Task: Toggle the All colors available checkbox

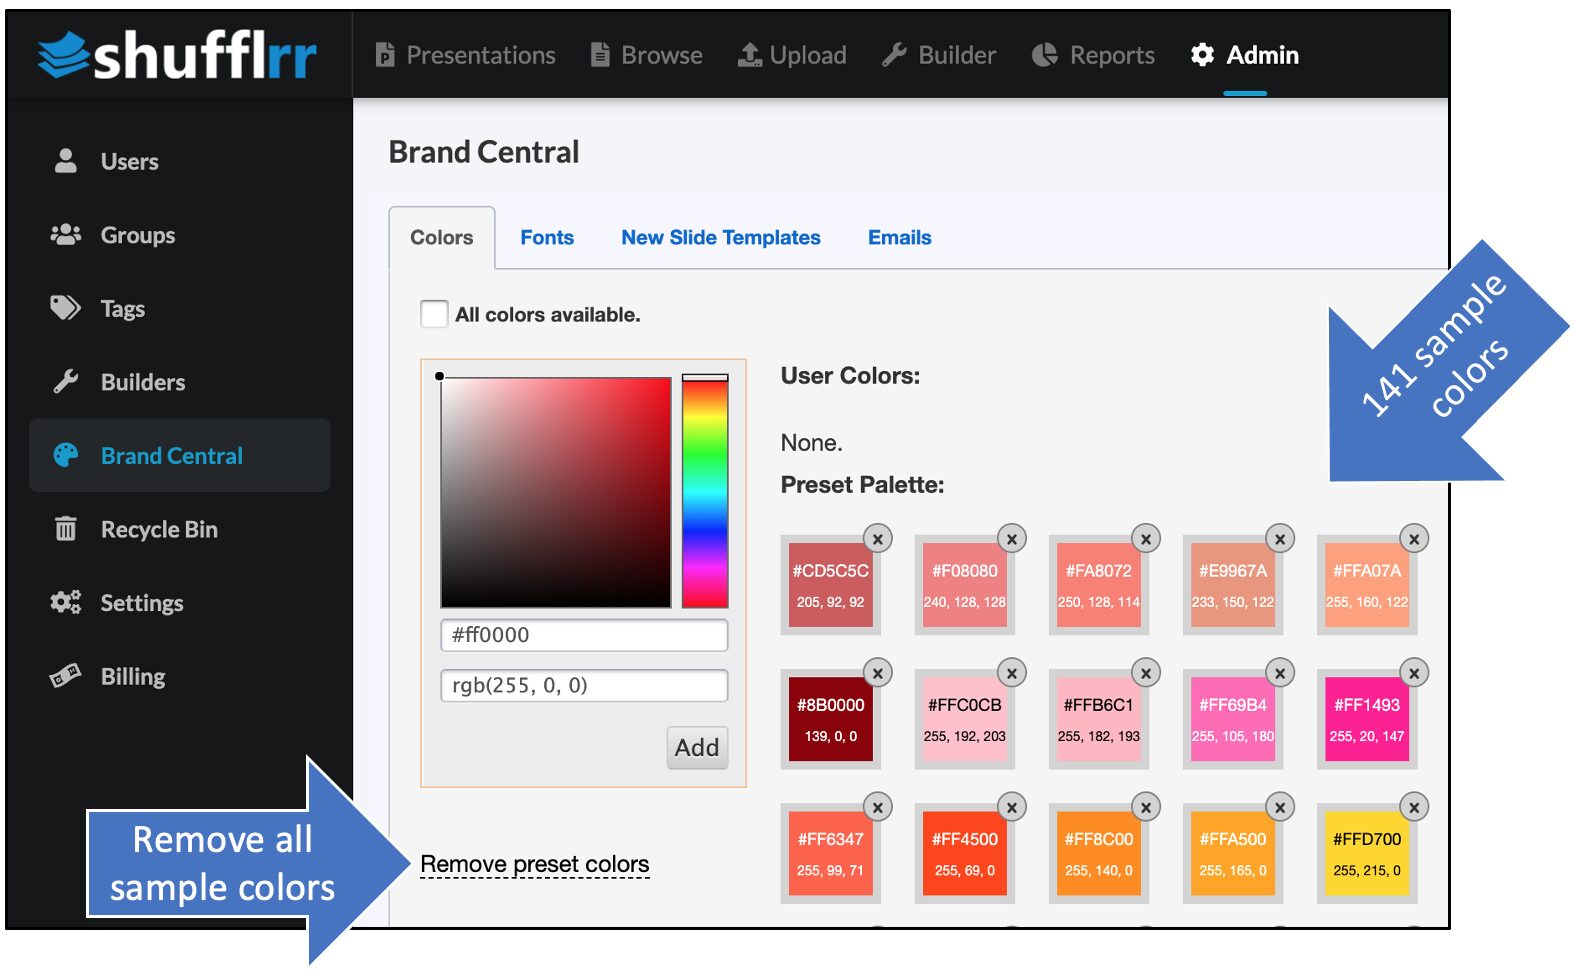Action: 434,314
